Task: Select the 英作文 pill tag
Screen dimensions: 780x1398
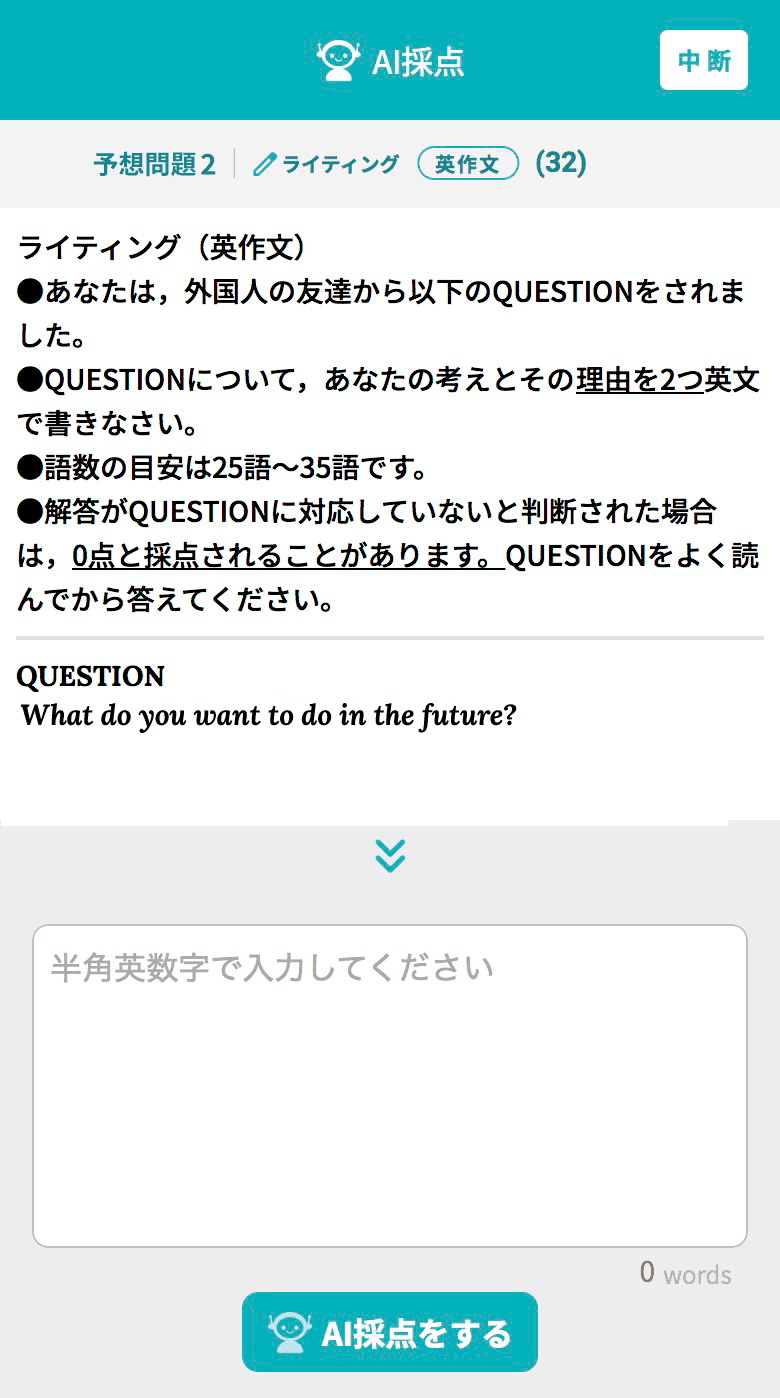Action: (468, 163)
